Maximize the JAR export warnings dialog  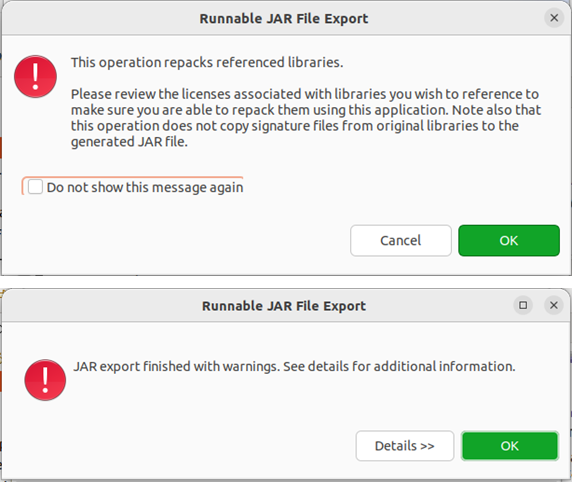pyautogui.click(x=523, y=305)
